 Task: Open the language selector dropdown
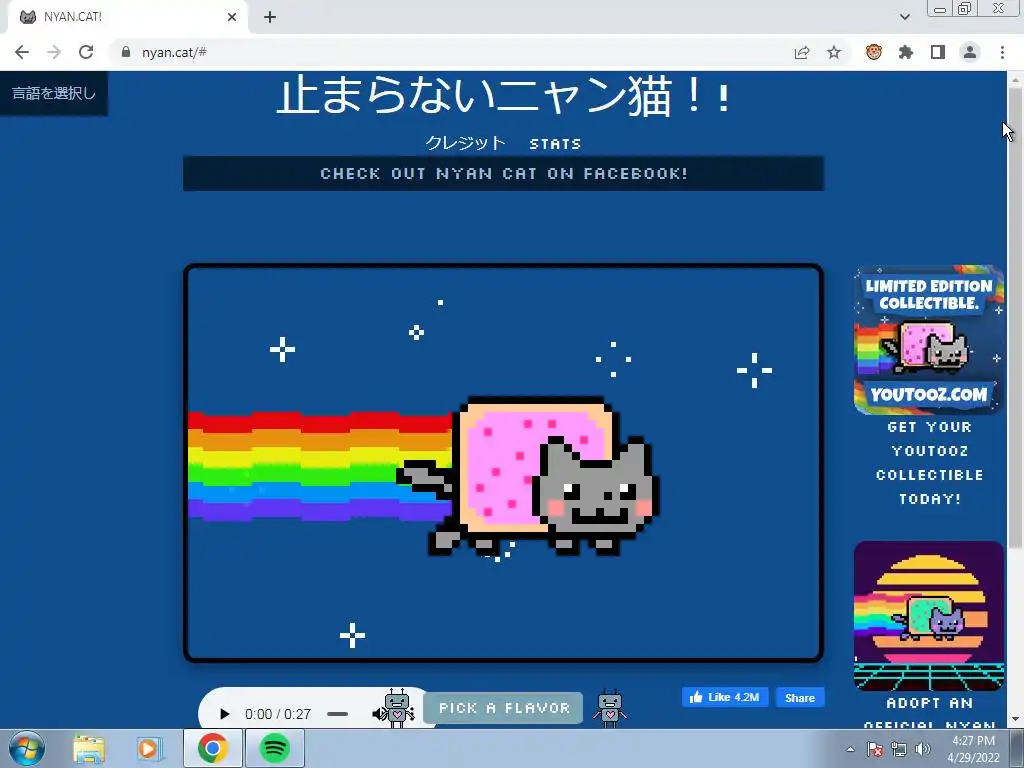54,93
